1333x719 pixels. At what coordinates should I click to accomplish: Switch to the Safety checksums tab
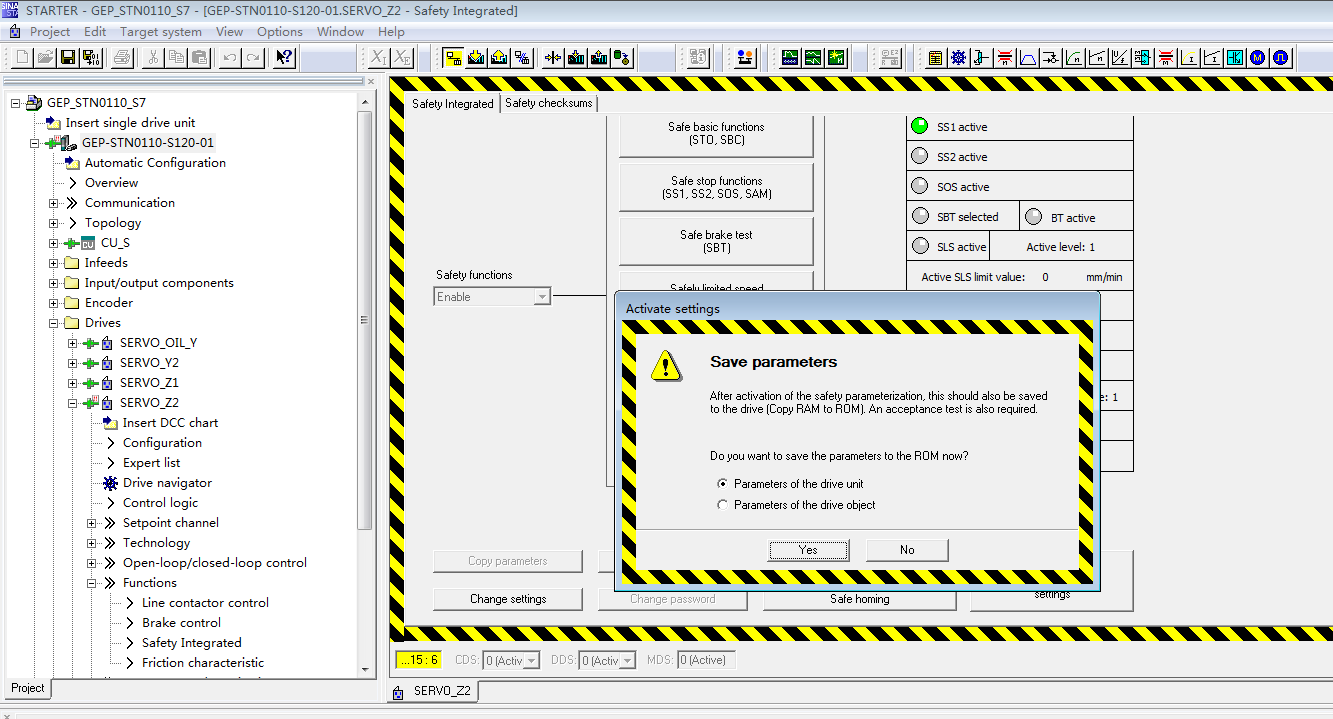548,103
